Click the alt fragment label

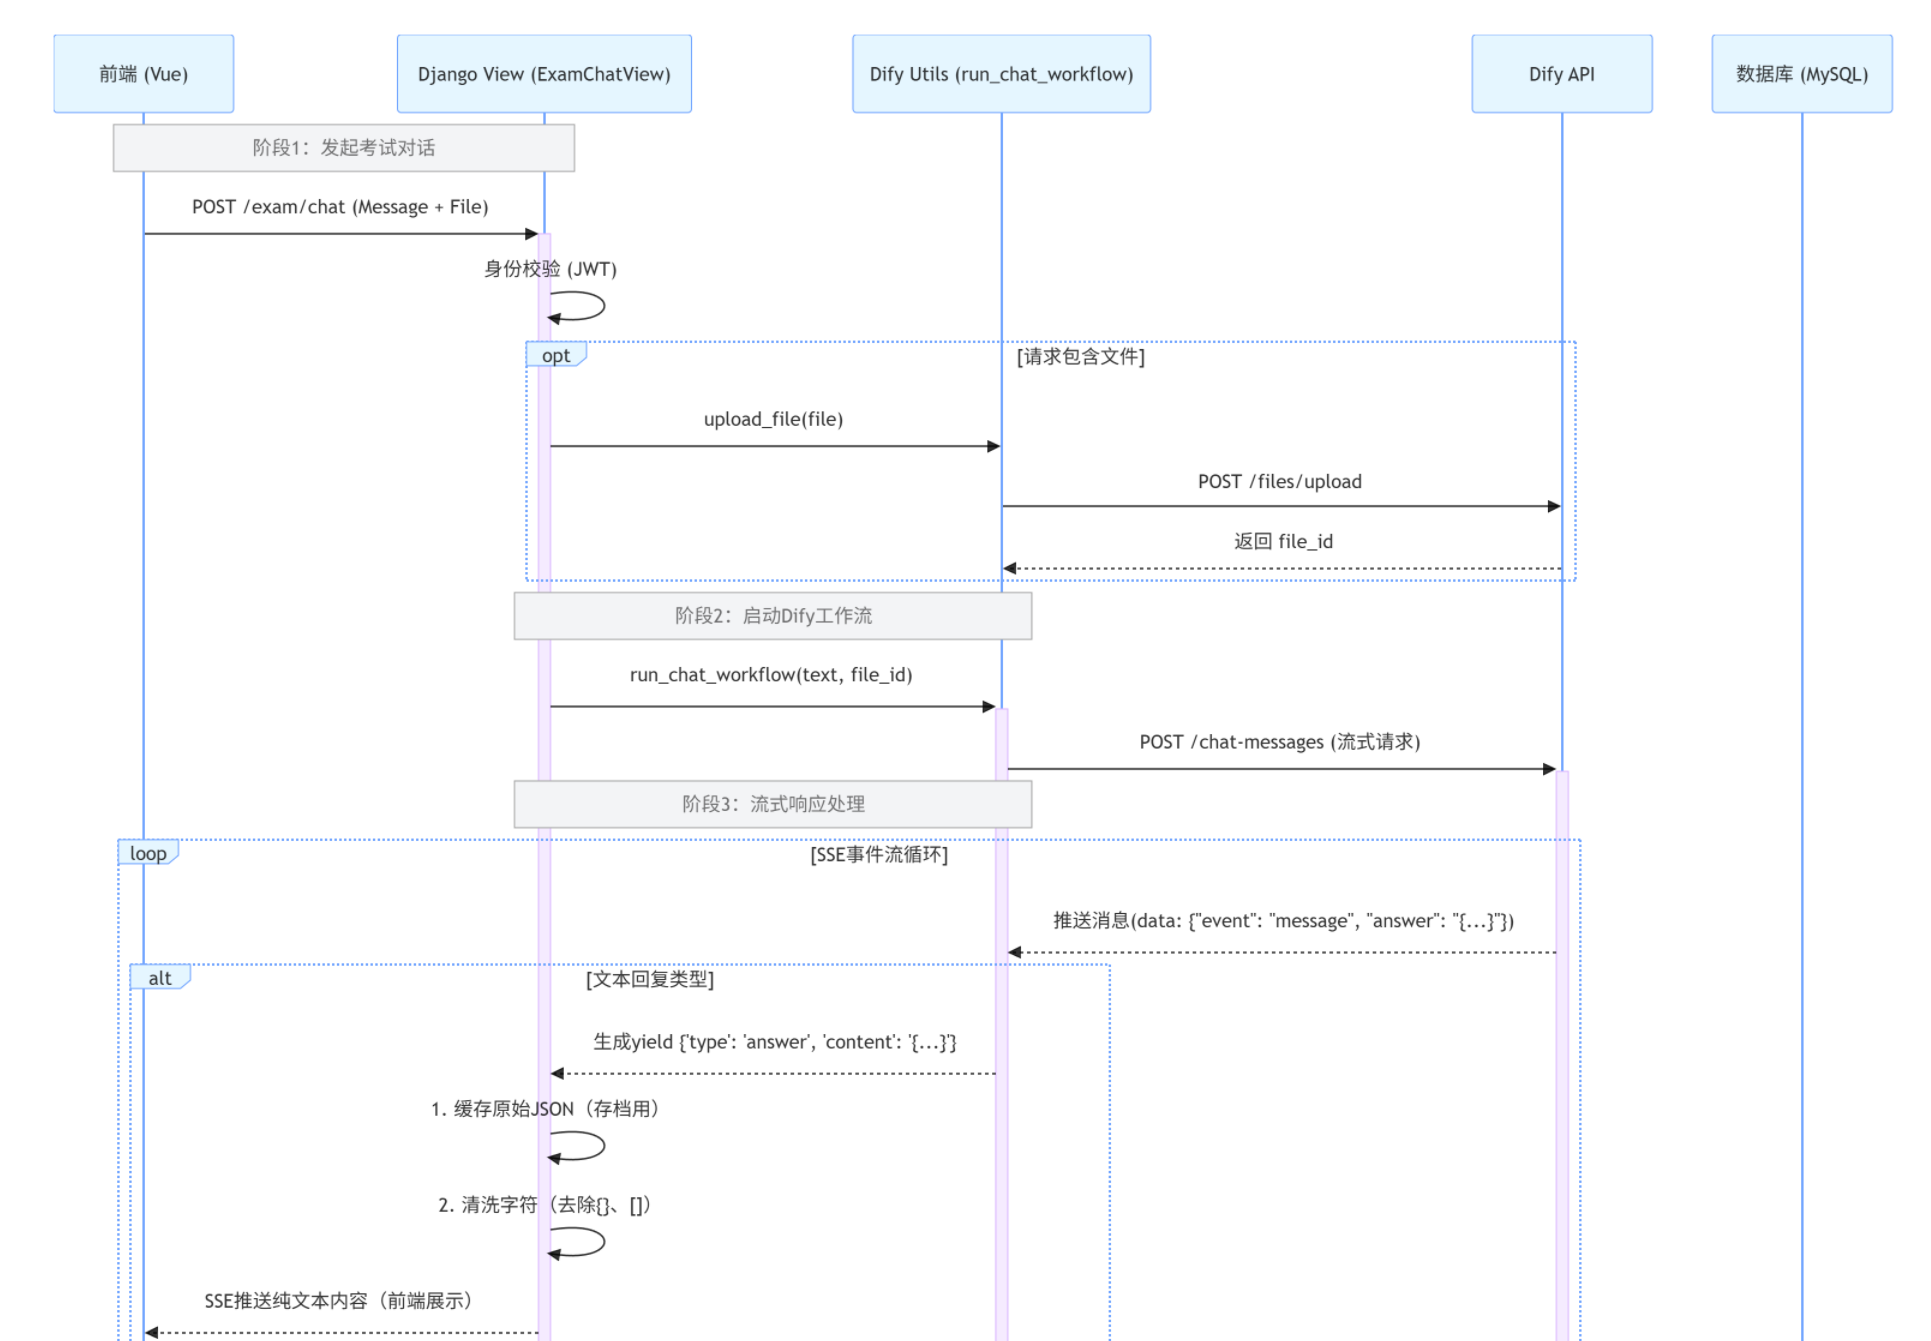tap(160, 978)
